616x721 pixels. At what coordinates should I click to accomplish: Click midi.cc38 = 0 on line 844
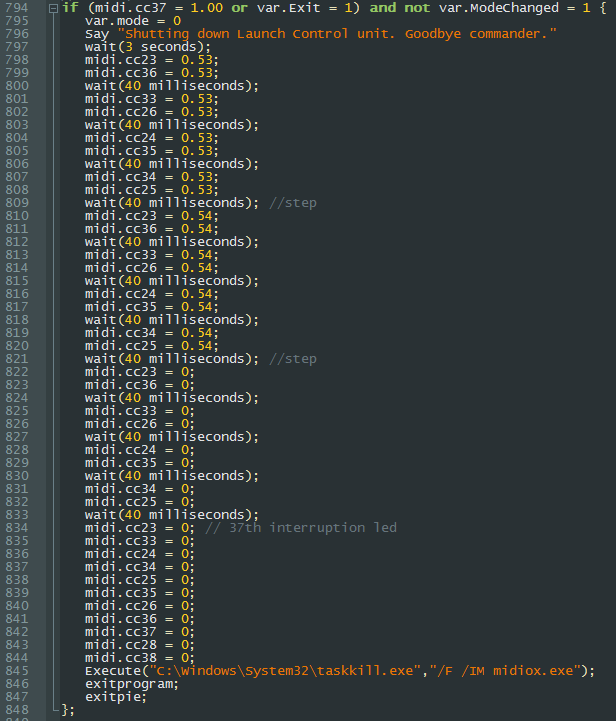pos(139,658)
